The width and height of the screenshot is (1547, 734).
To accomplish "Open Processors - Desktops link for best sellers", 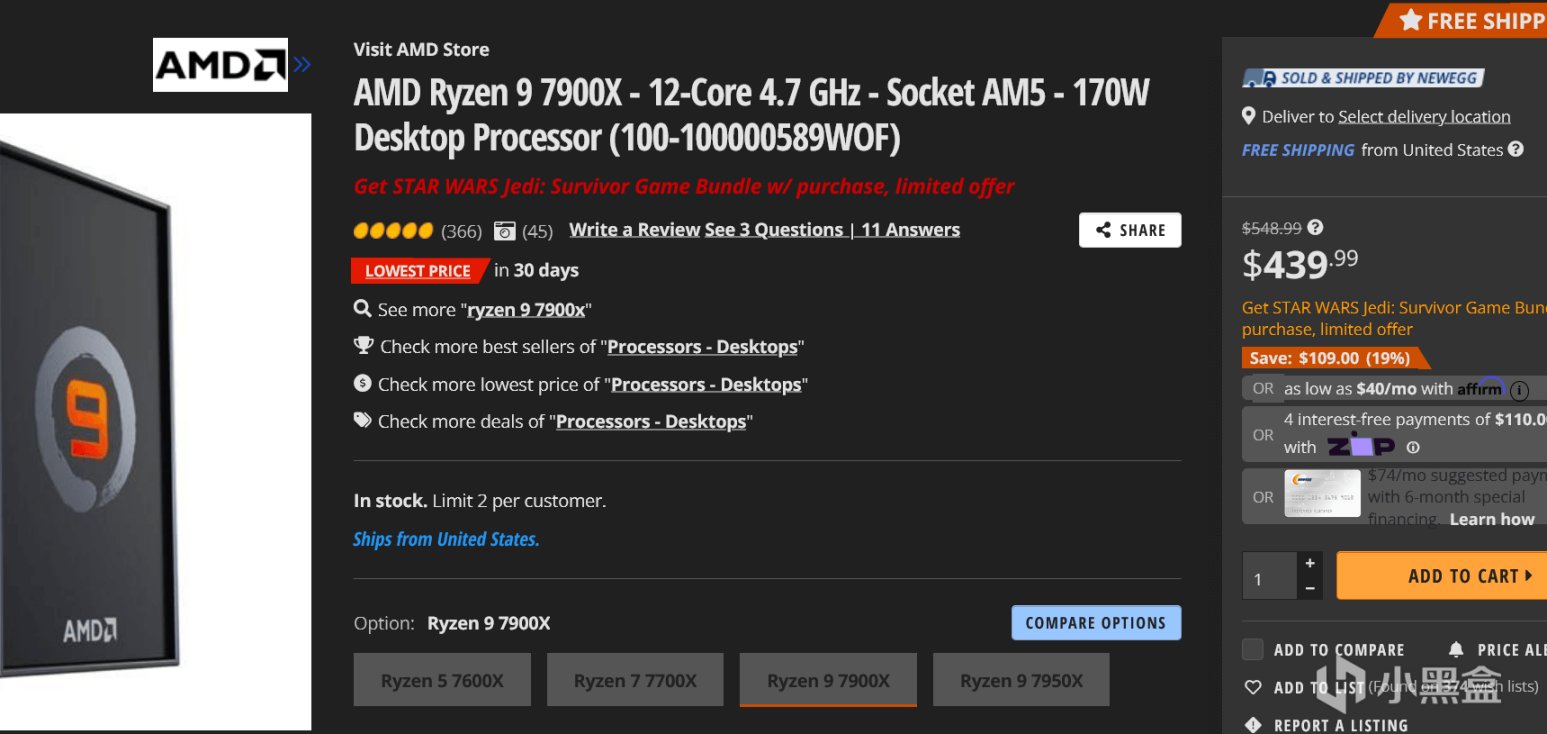I will coord(703,347).
